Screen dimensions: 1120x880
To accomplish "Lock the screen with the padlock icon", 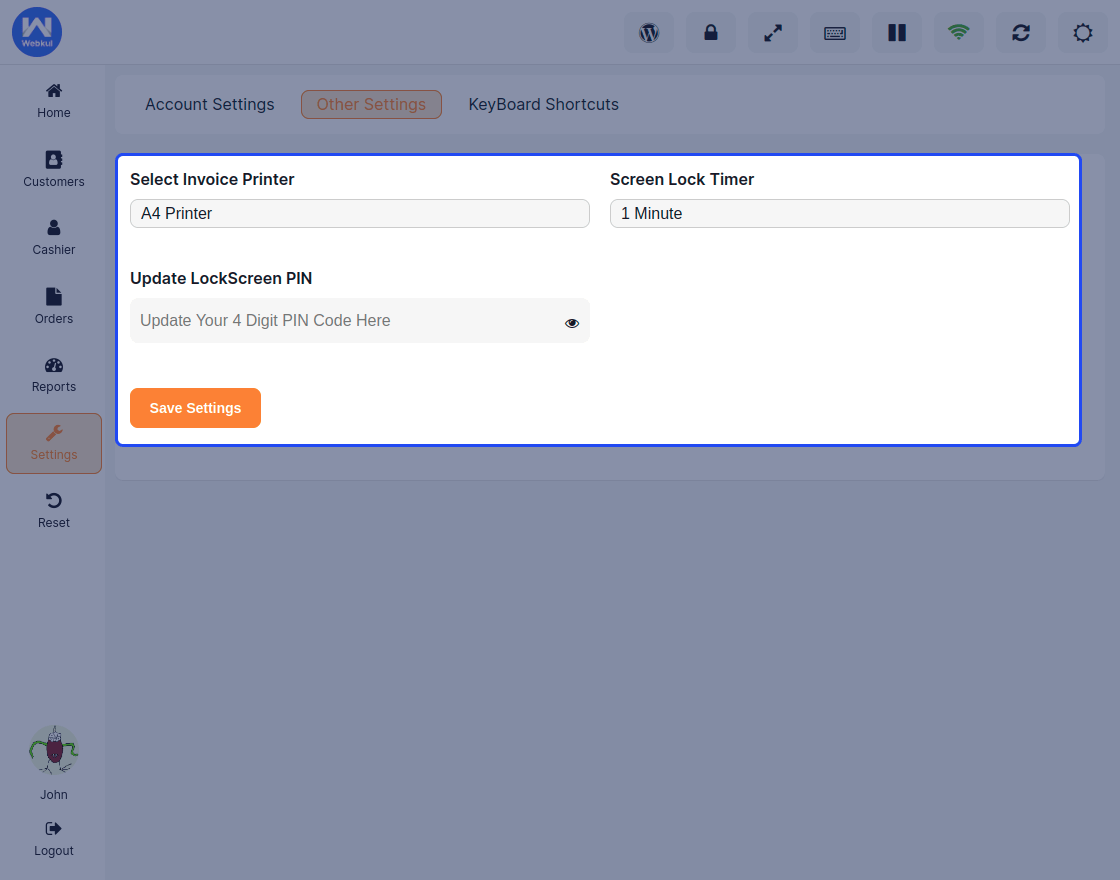I will (711, 33).
